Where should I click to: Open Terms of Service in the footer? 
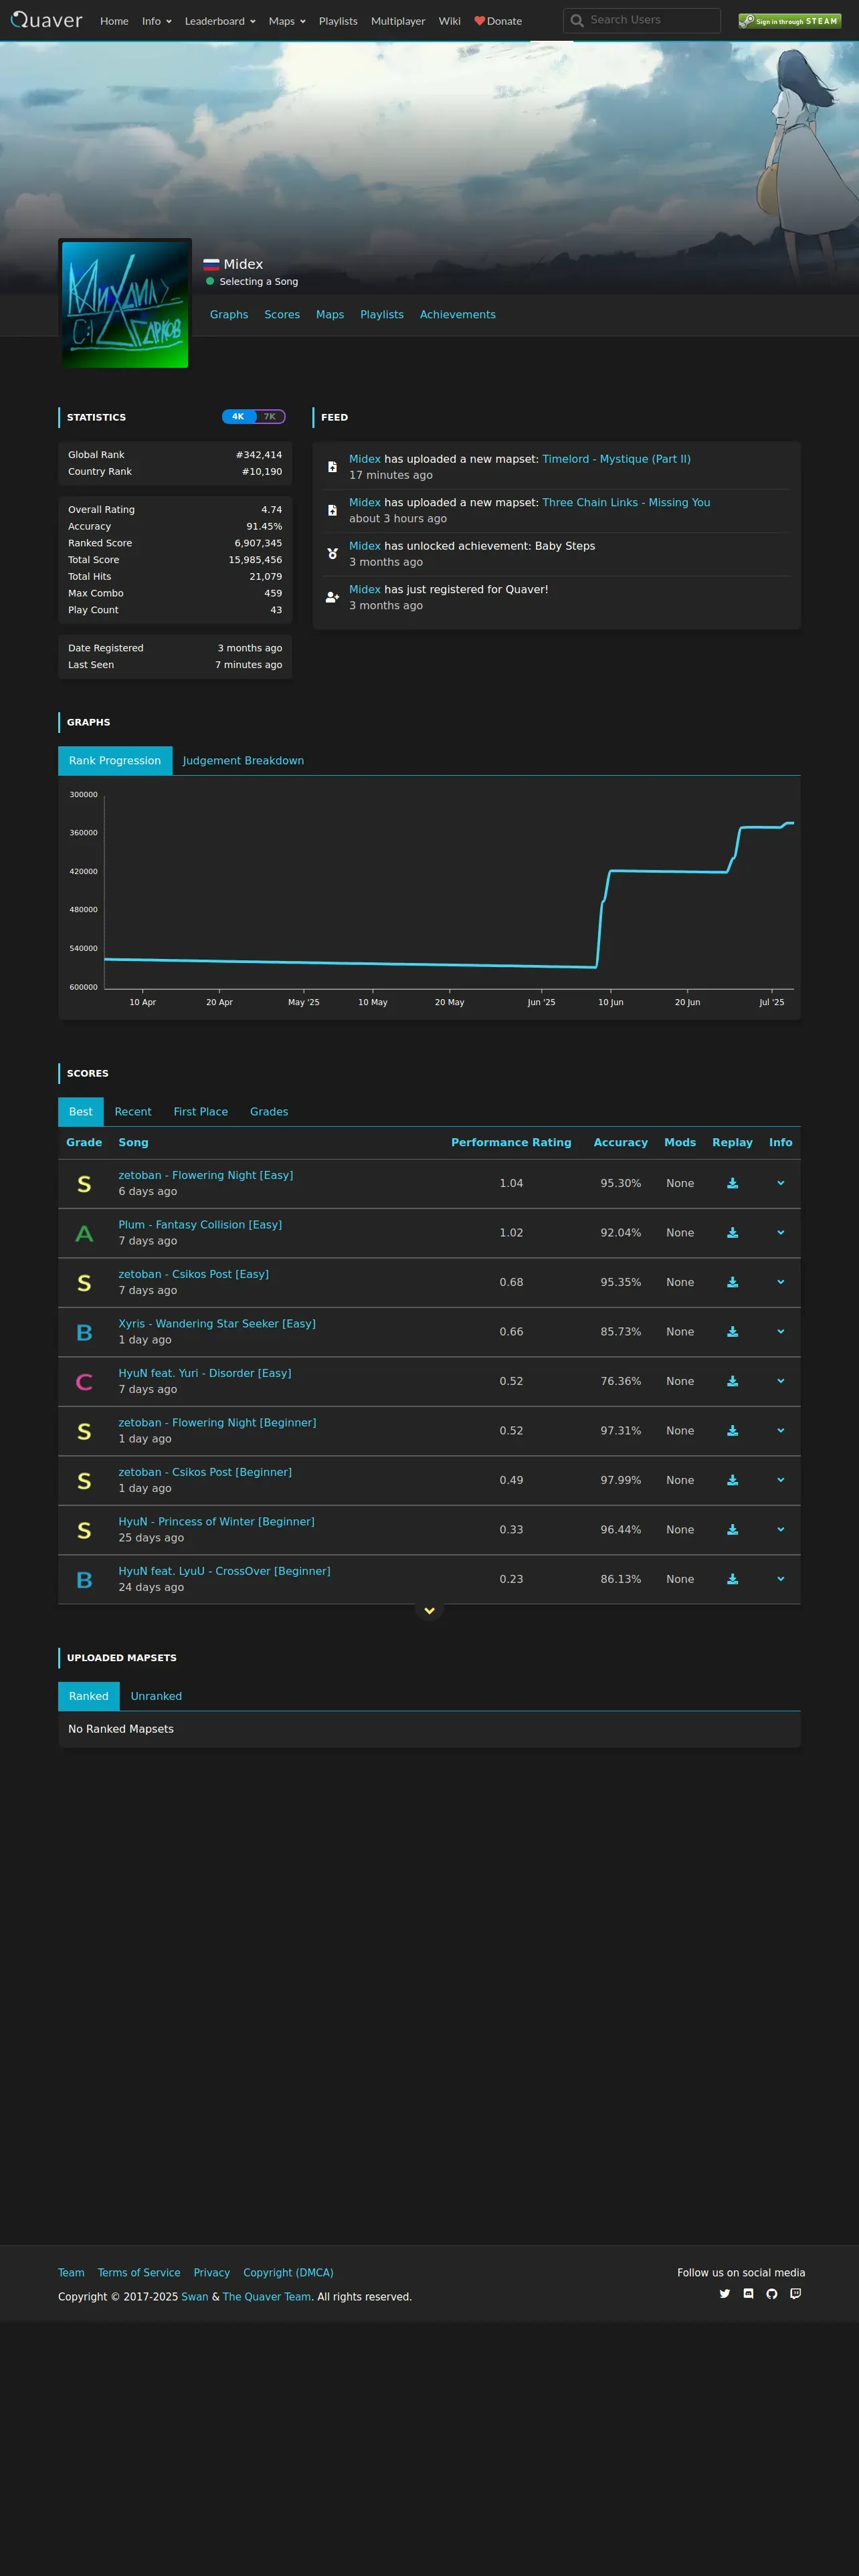139,2273
